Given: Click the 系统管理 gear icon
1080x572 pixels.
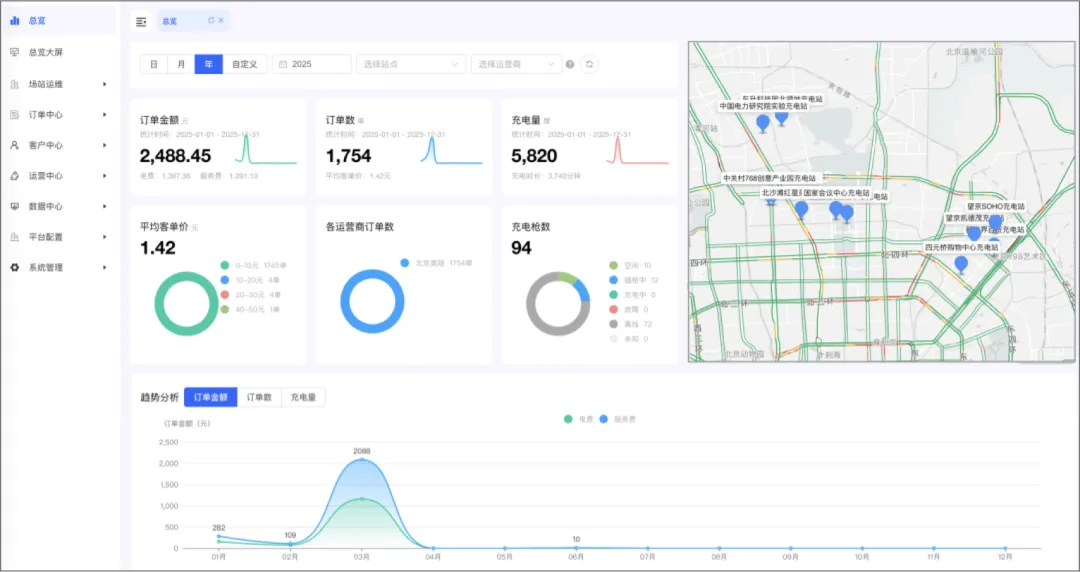Looking at the screenshot, I should [x=14, y=267].
